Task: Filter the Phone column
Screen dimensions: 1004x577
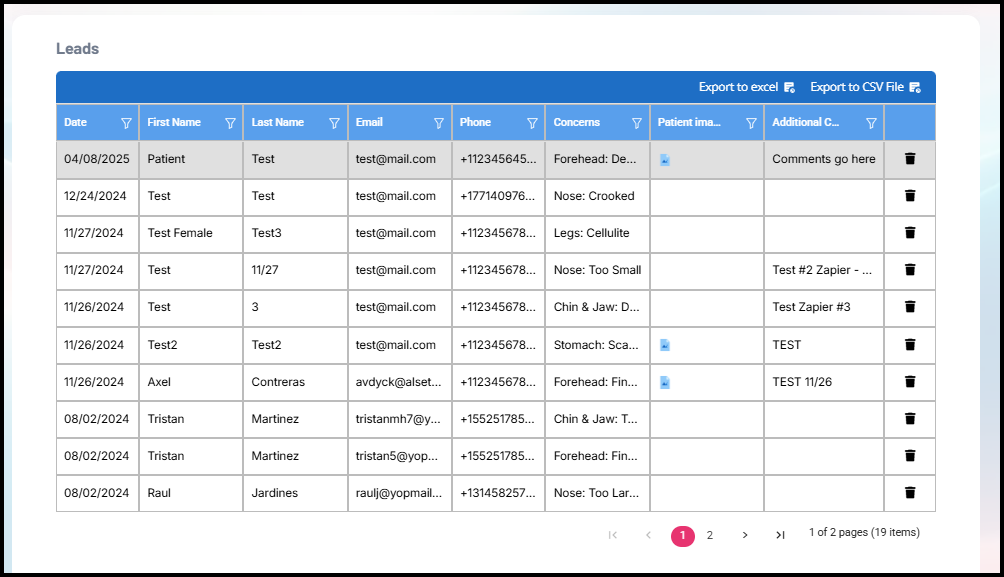Action: click(532, 123)
